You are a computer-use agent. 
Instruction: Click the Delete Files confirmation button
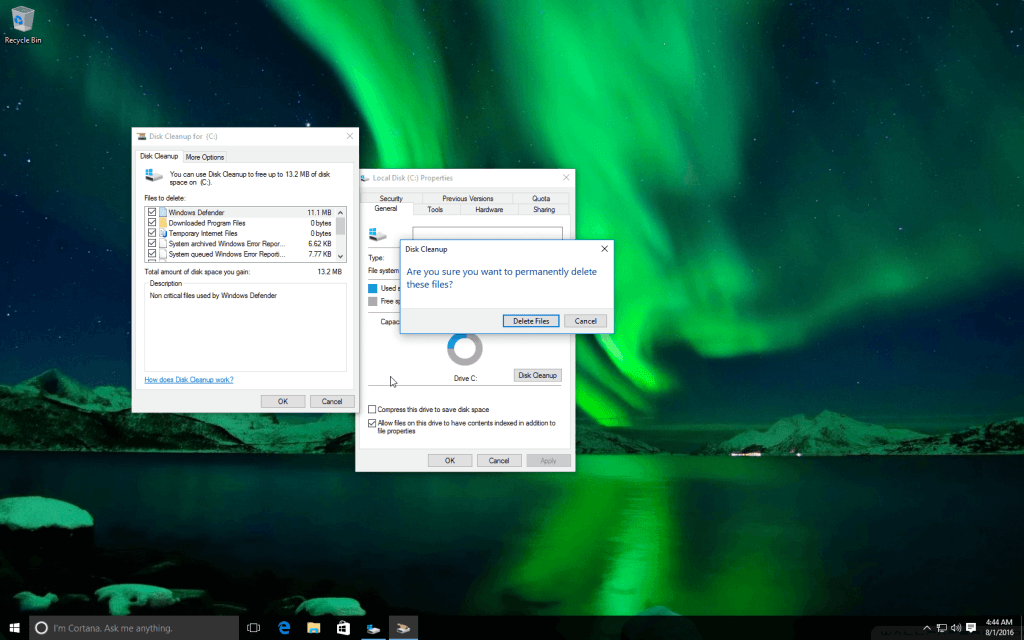coord(530,320)
